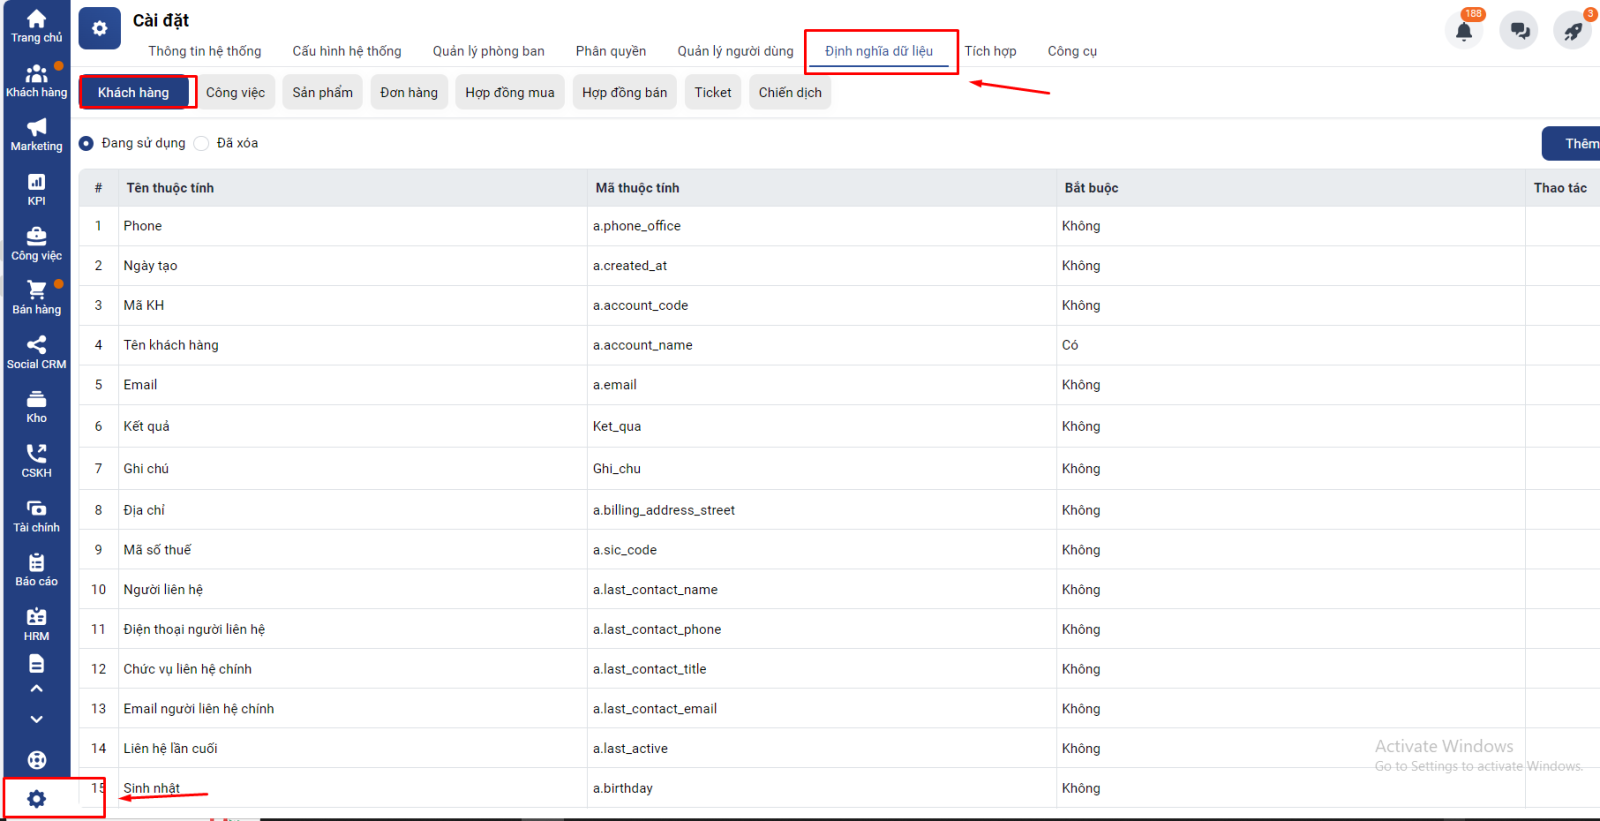Switch to Tích hợp tab

click(990, 51)
